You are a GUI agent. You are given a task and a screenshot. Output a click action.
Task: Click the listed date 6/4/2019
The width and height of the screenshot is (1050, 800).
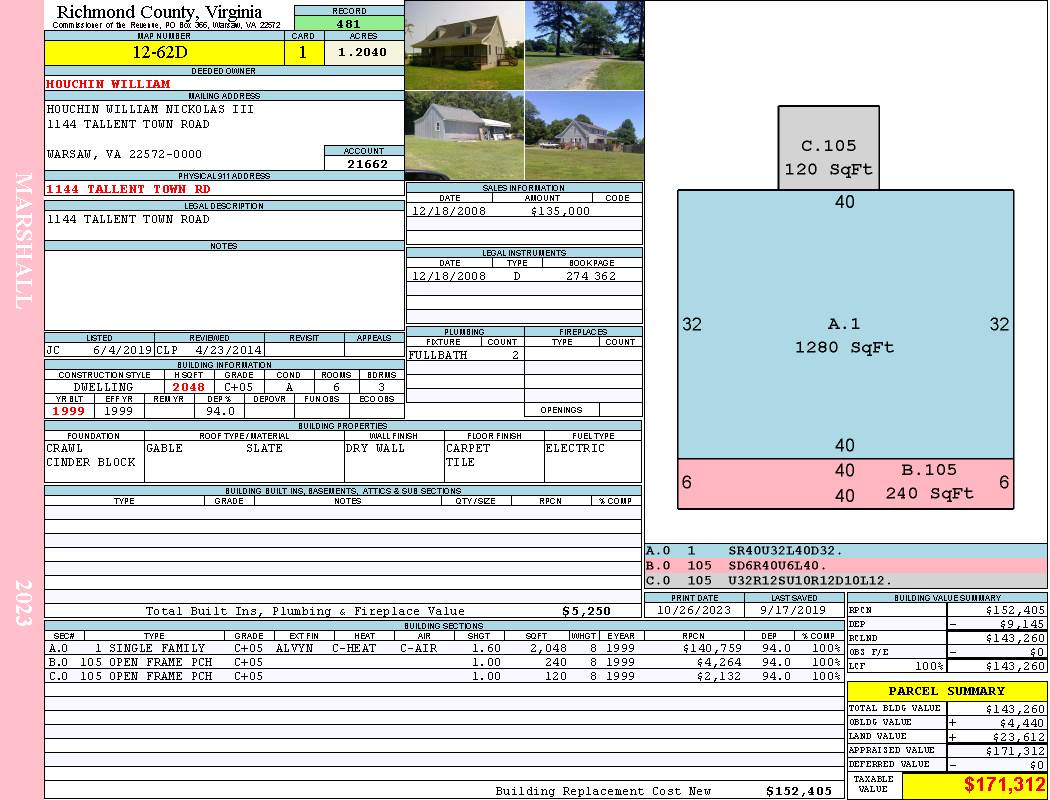[123, 349]
